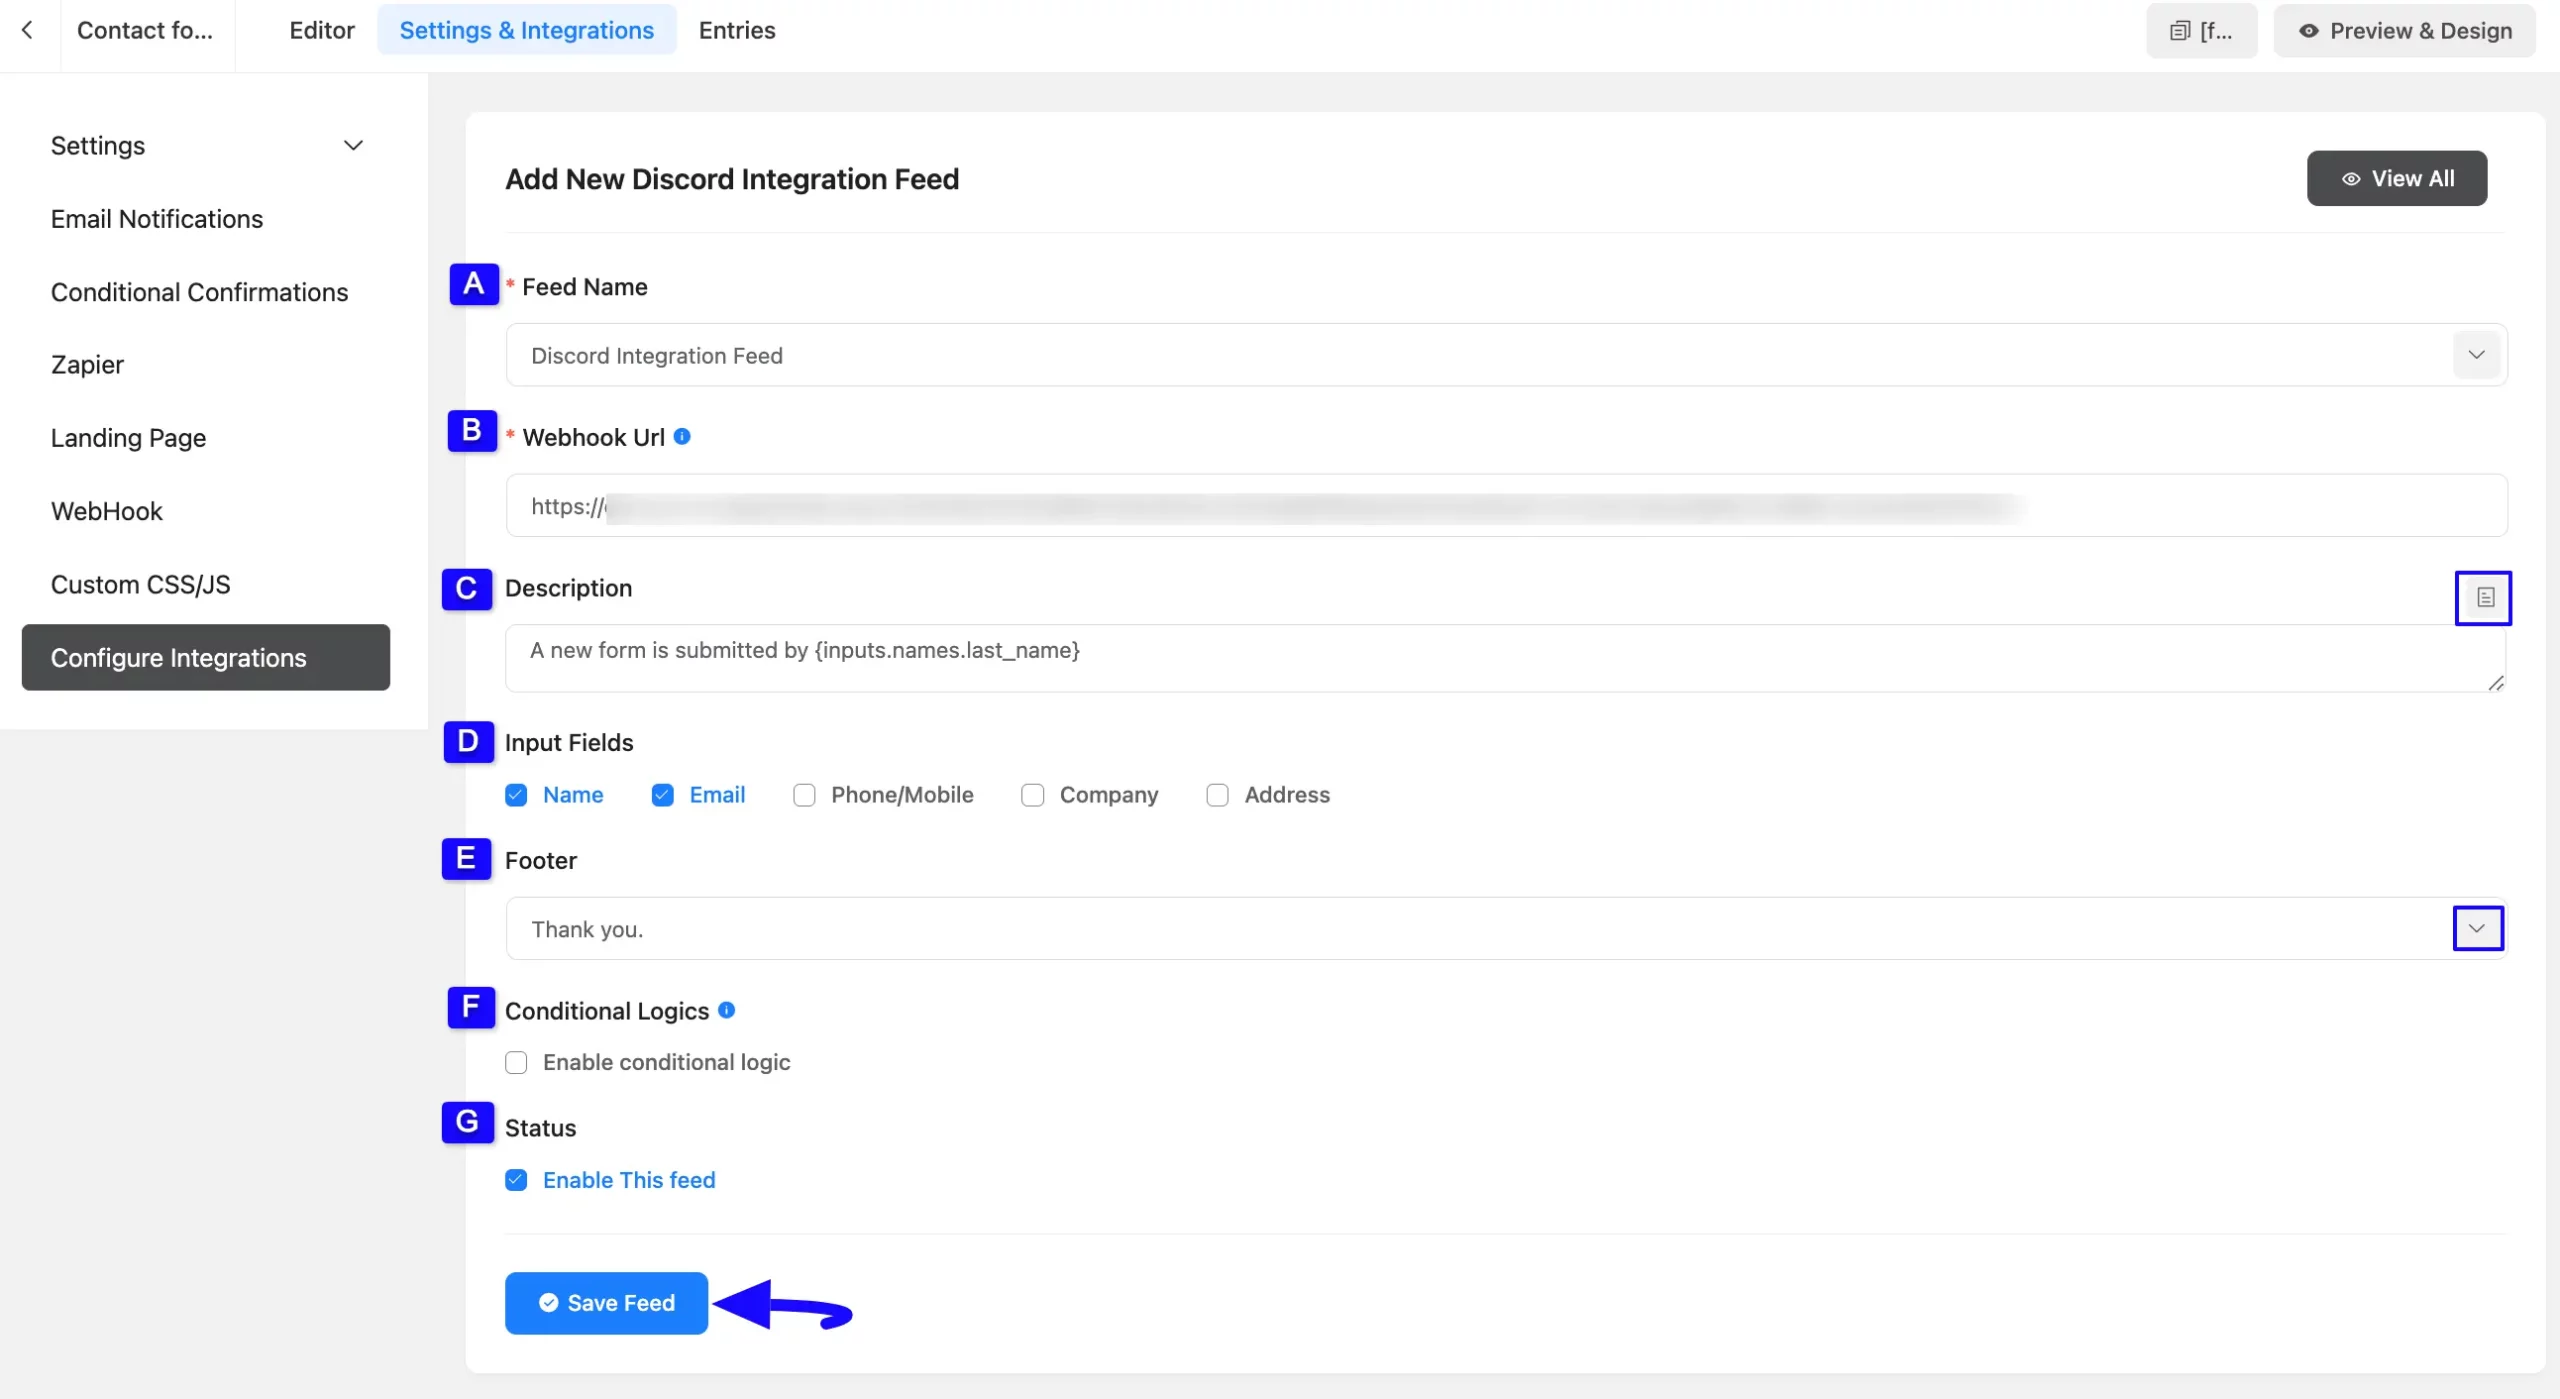Click the Preview & Design button
The image size is (2560, 1399).
click(x=2405, y=31)
